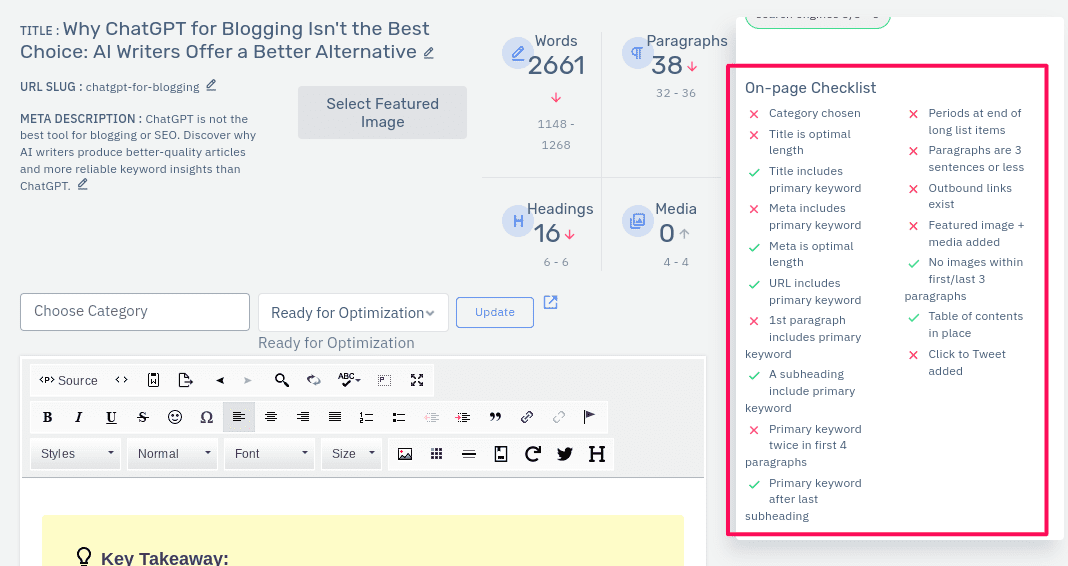This screenshot has width=1068, height=566.
Task: Click the circular refresh arrow icon
Action: (x=533, y=454)
